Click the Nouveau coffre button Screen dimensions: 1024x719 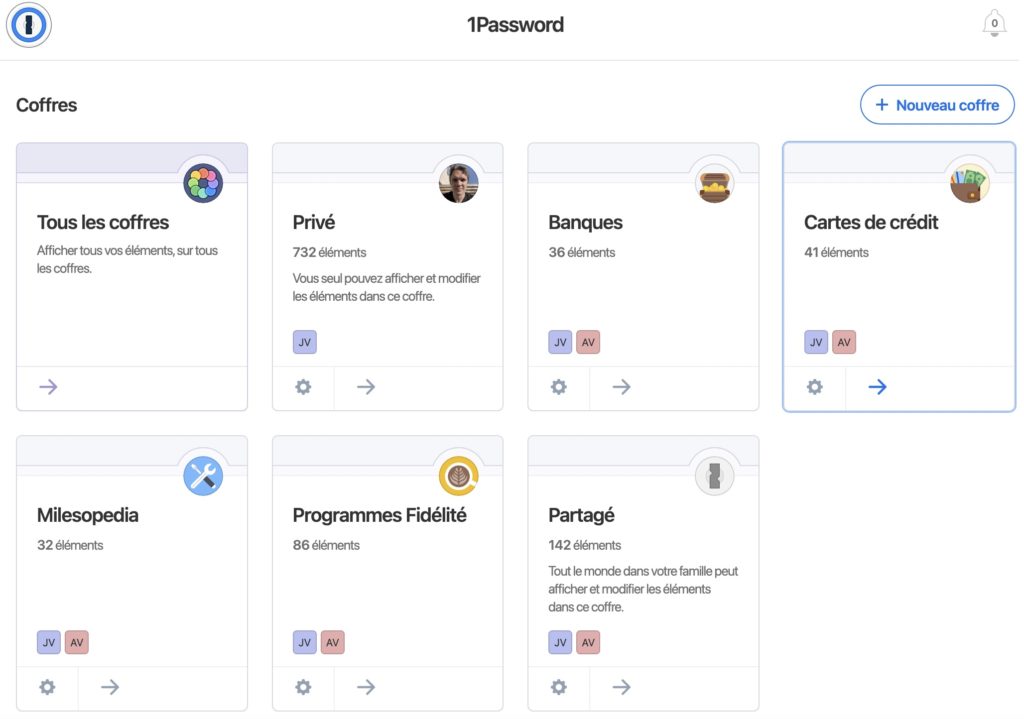point(937,105)
